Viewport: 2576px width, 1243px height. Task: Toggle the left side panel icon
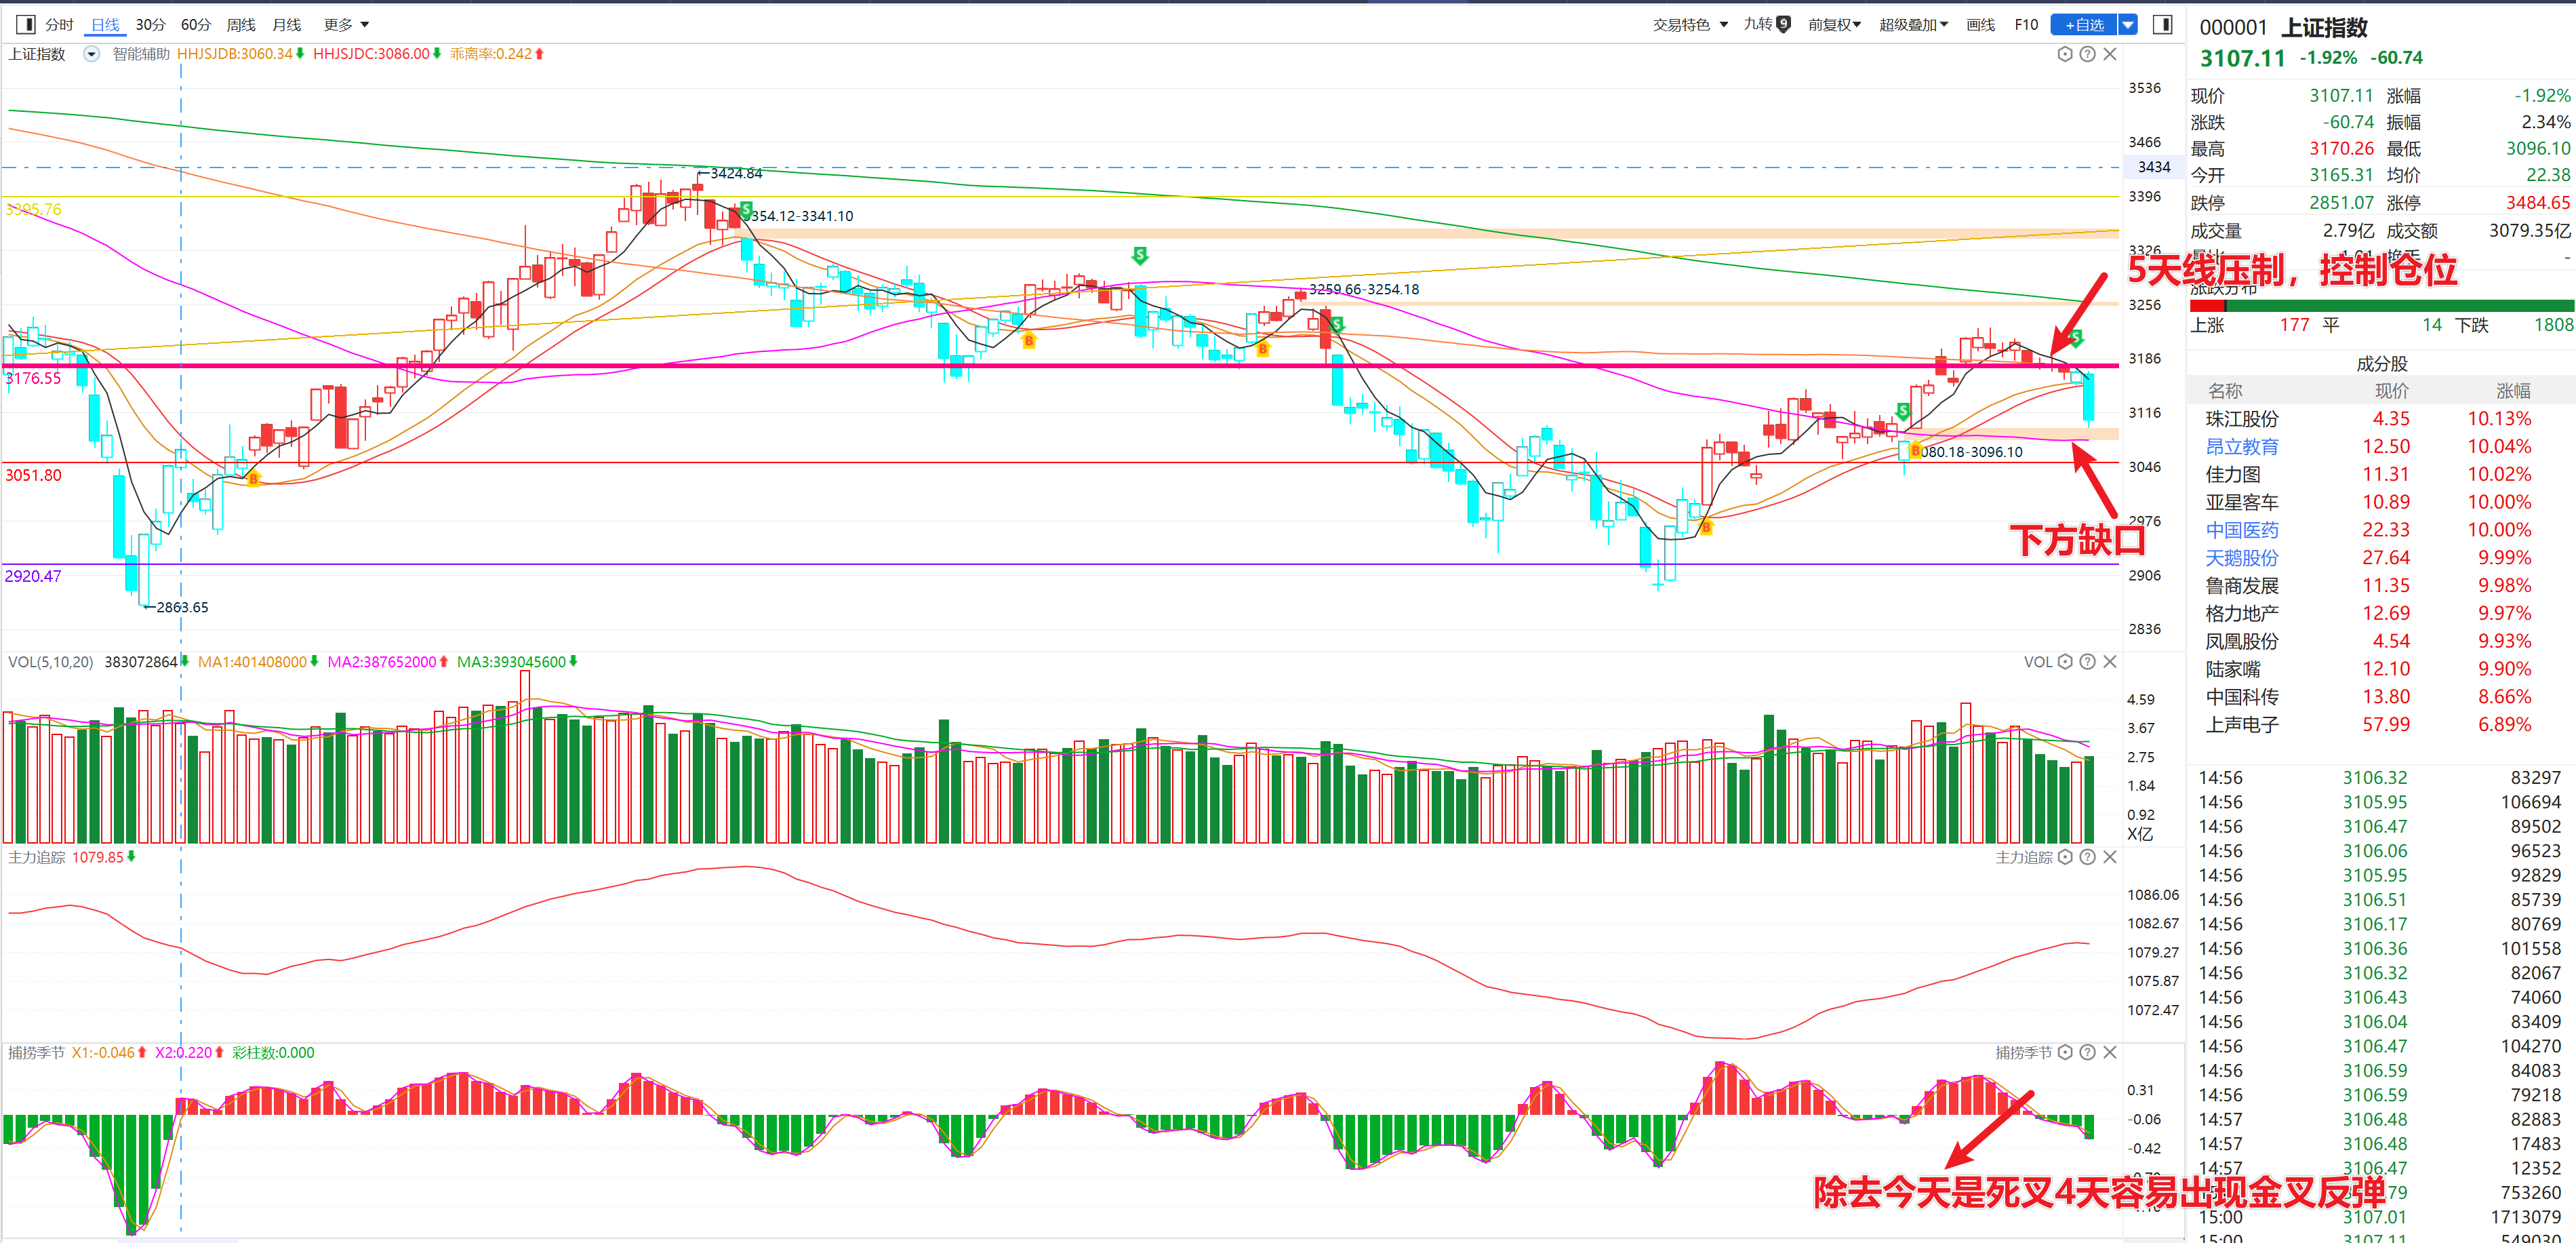[25, 24]
